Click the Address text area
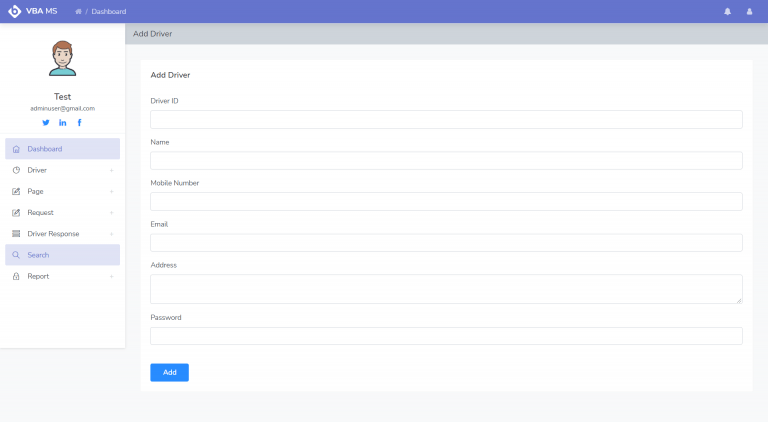This screenshot has width=768, height=422. coord(446,289)
